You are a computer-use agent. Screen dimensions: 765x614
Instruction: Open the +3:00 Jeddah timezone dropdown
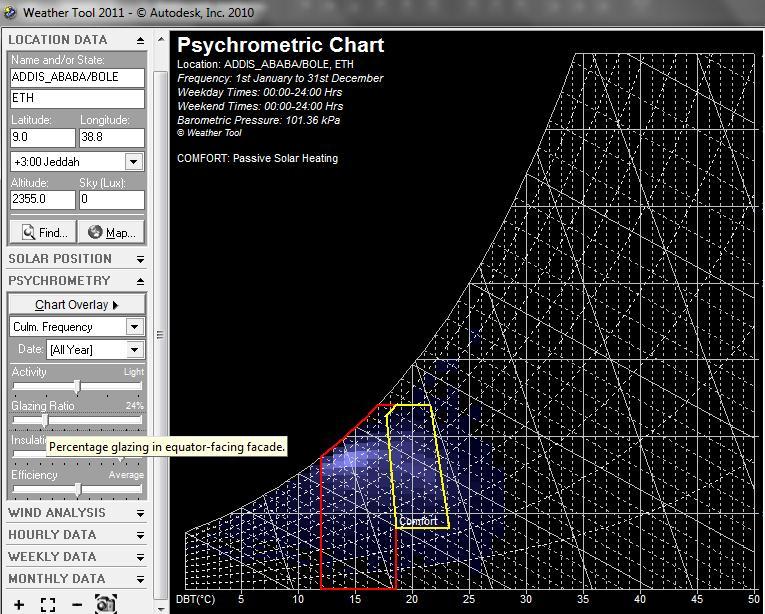pos(134,162)
